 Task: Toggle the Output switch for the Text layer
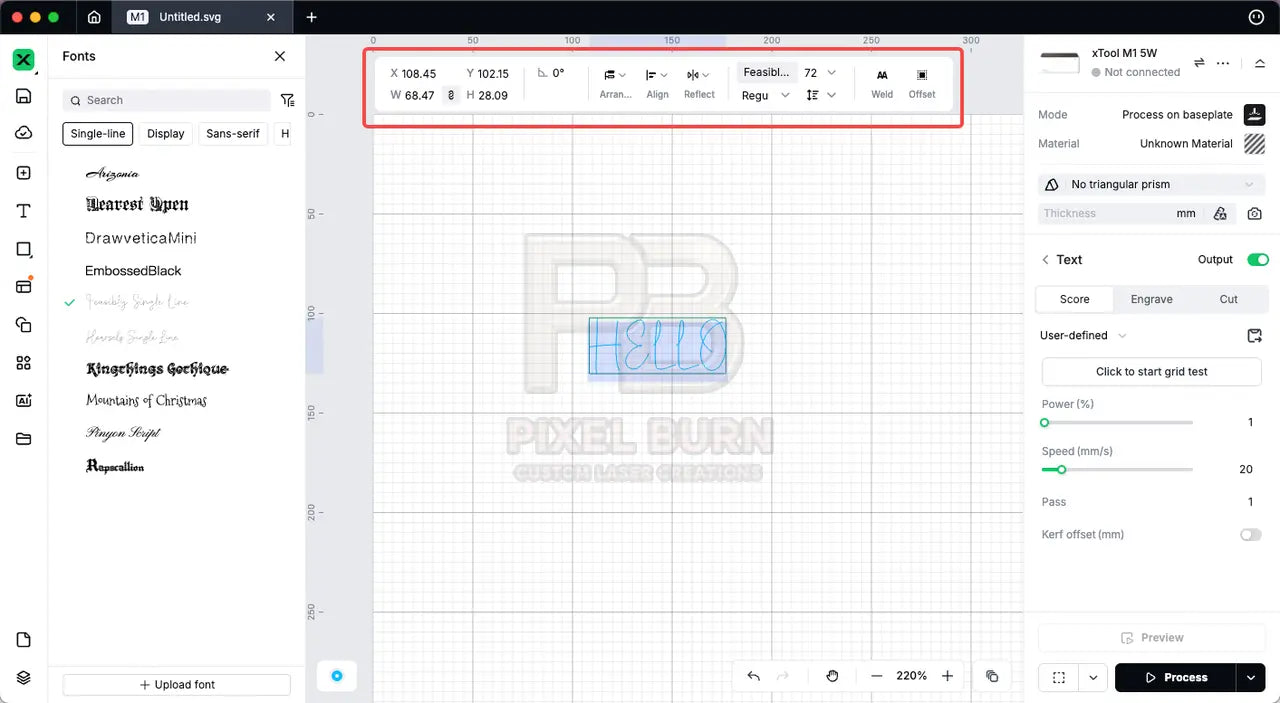click(1258, 259)
